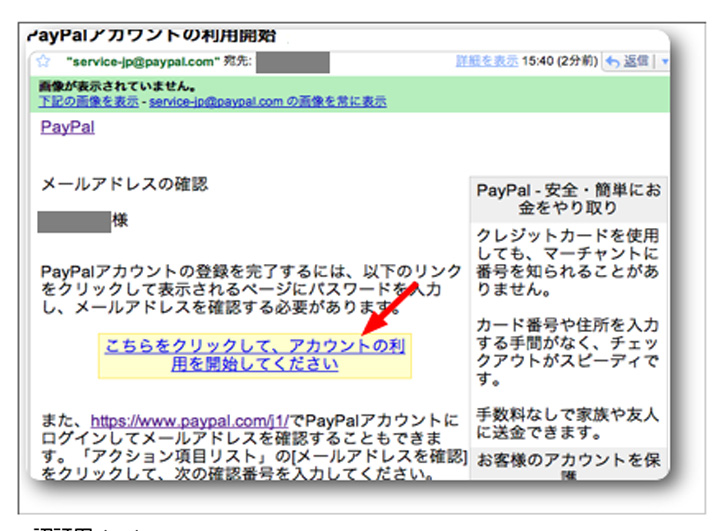
Task: Always show images from service-jp@paypal.com
Action: 268,101
